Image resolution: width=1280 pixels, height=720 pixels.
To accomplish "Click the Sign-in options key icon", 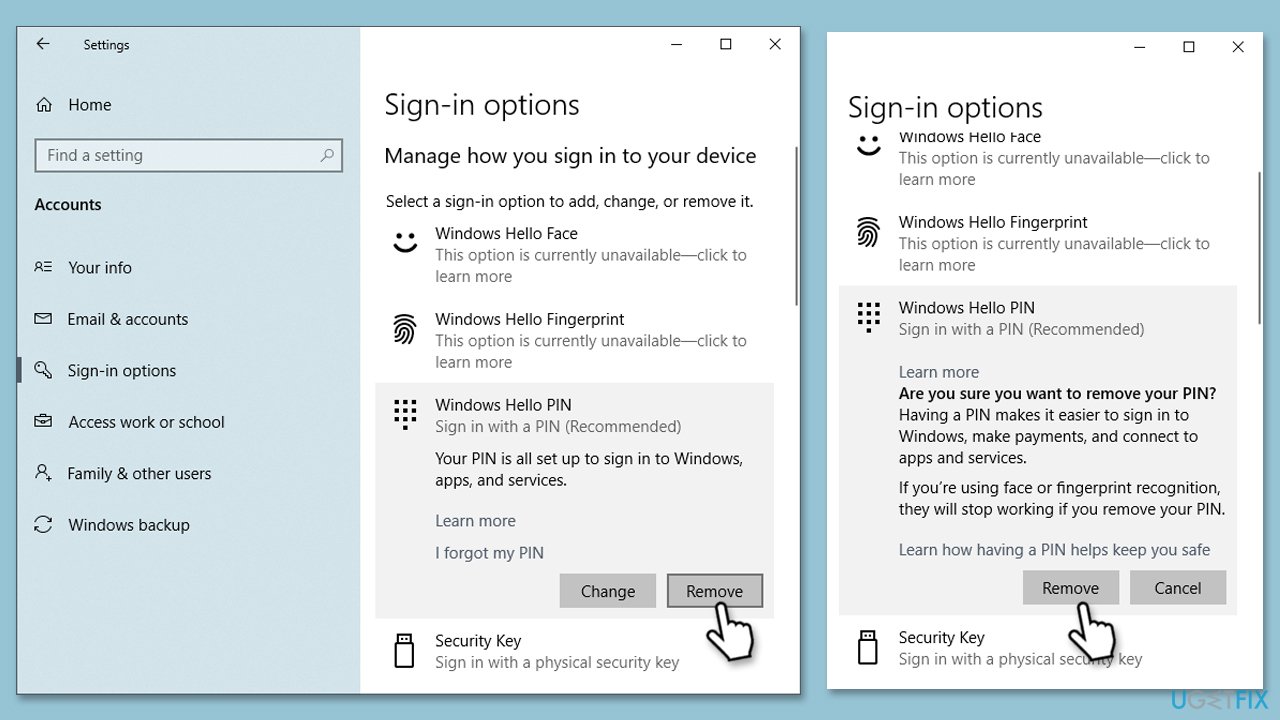I will coord(43,370).
